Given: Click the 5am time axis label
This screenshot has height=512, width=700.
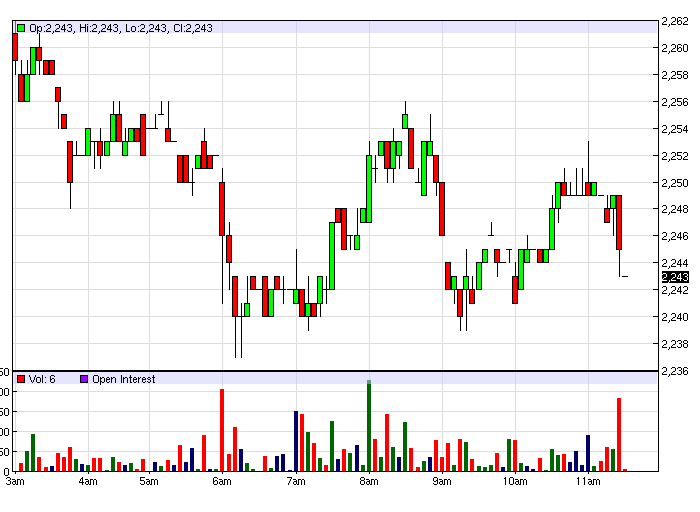Looking at the screenshot, I should tap(149, 481).
